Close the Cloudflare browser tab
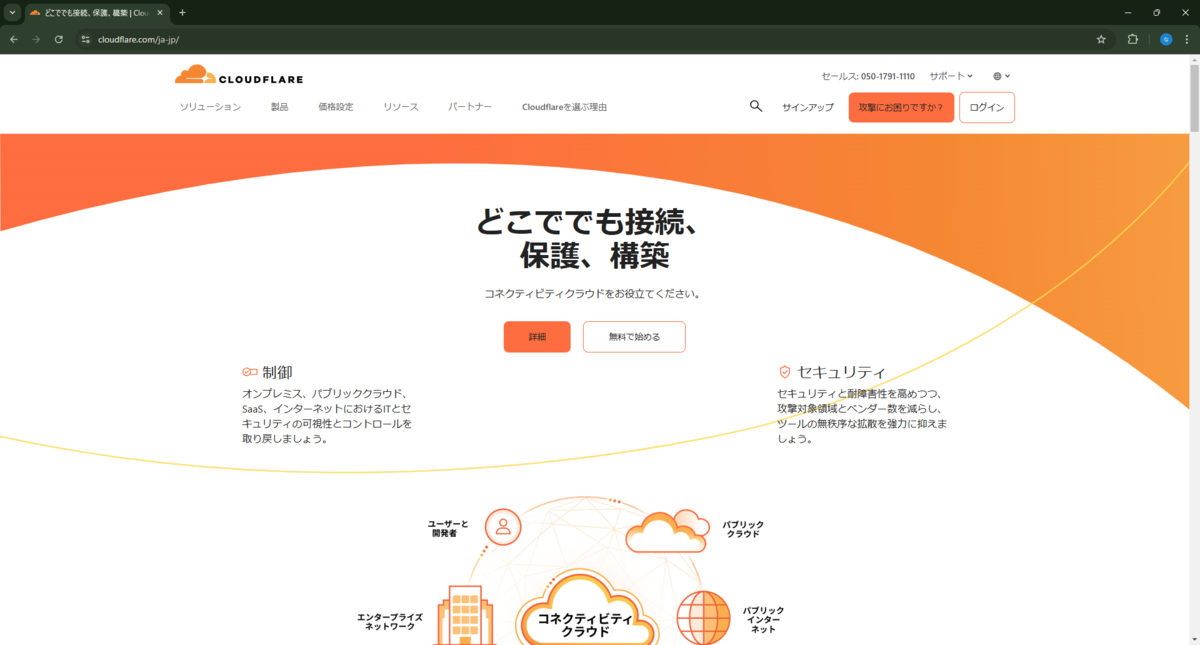1200x645 pixels. click(x=160, y=13)
